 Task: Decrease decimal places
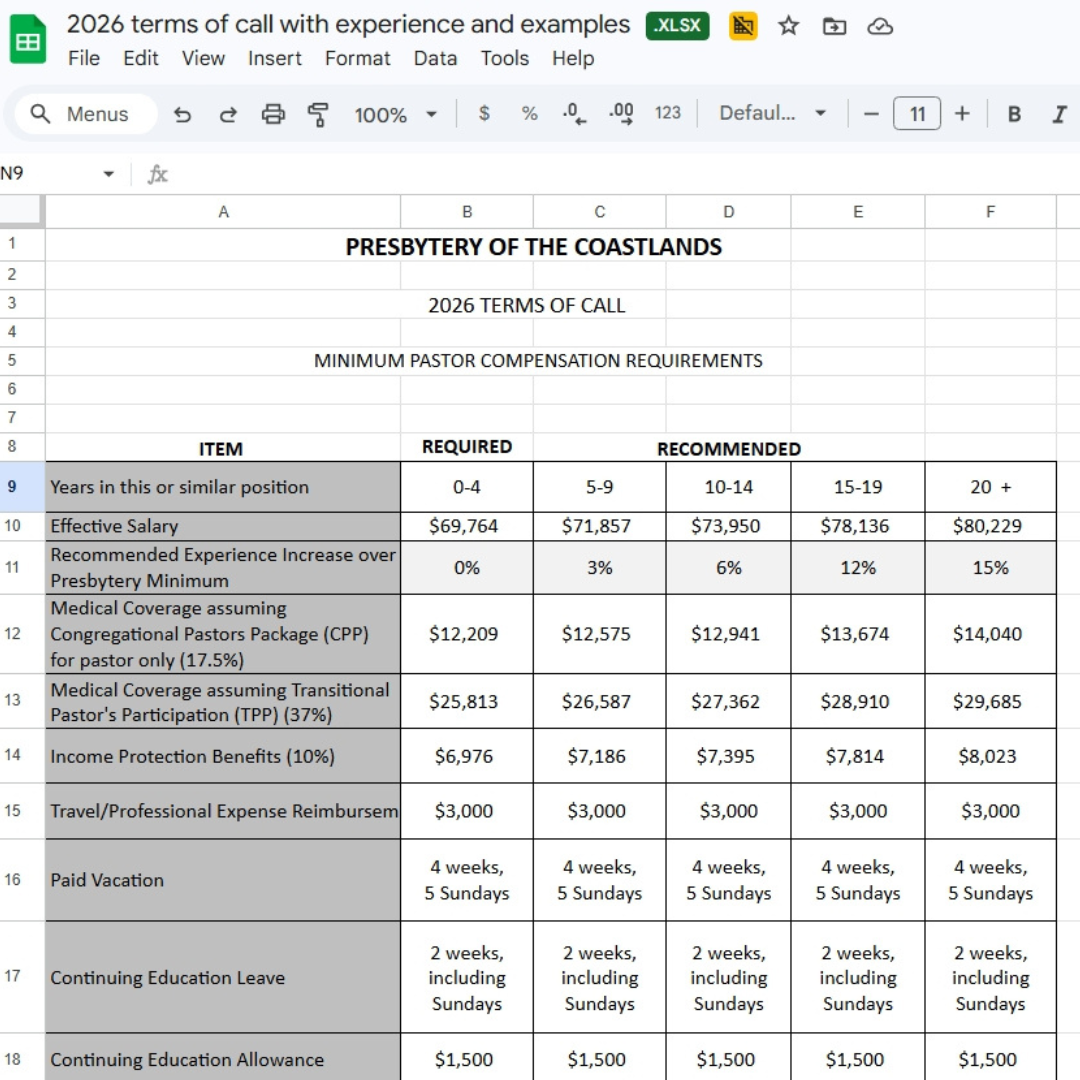tap(574, 113)
